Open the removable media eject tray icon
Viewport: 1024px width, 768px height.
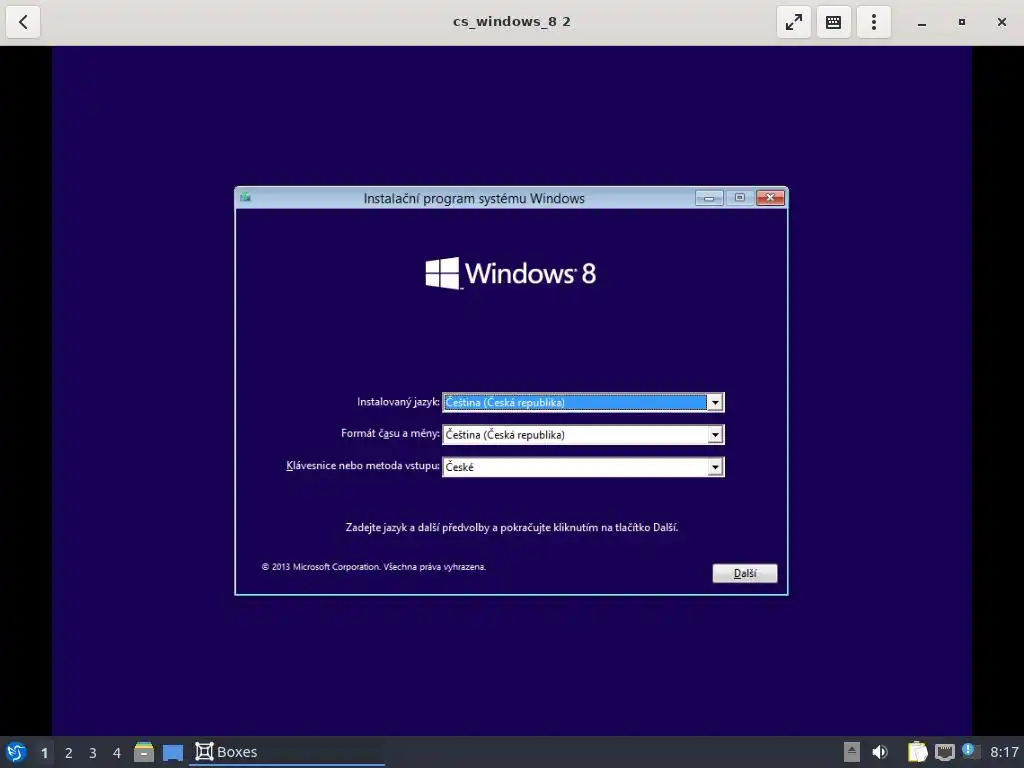(x=852, y=752)
